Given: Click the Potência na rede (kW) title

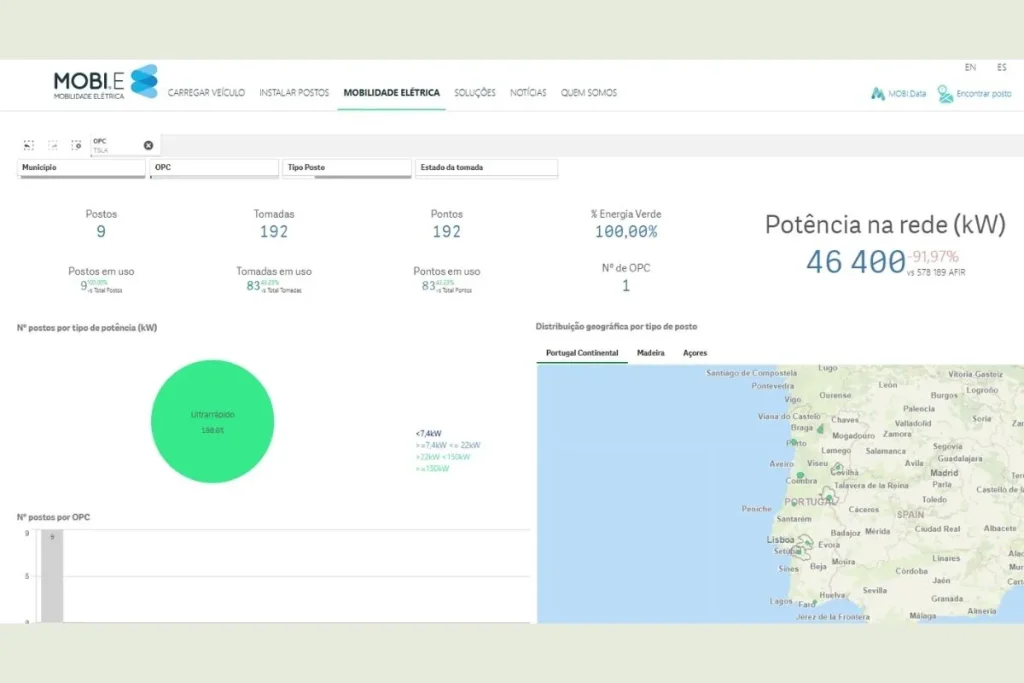Looking at the screenshot, I should click(885, 225).
